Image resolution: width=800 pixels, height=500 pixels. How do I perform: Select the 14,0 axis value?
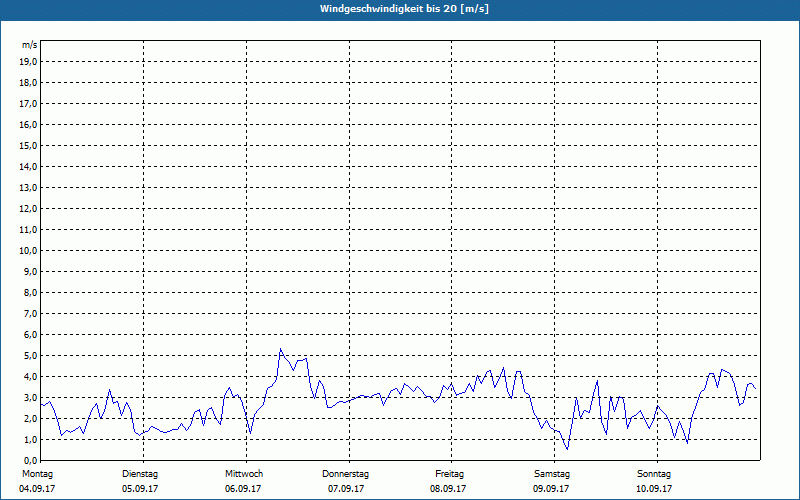pos(29,166)
